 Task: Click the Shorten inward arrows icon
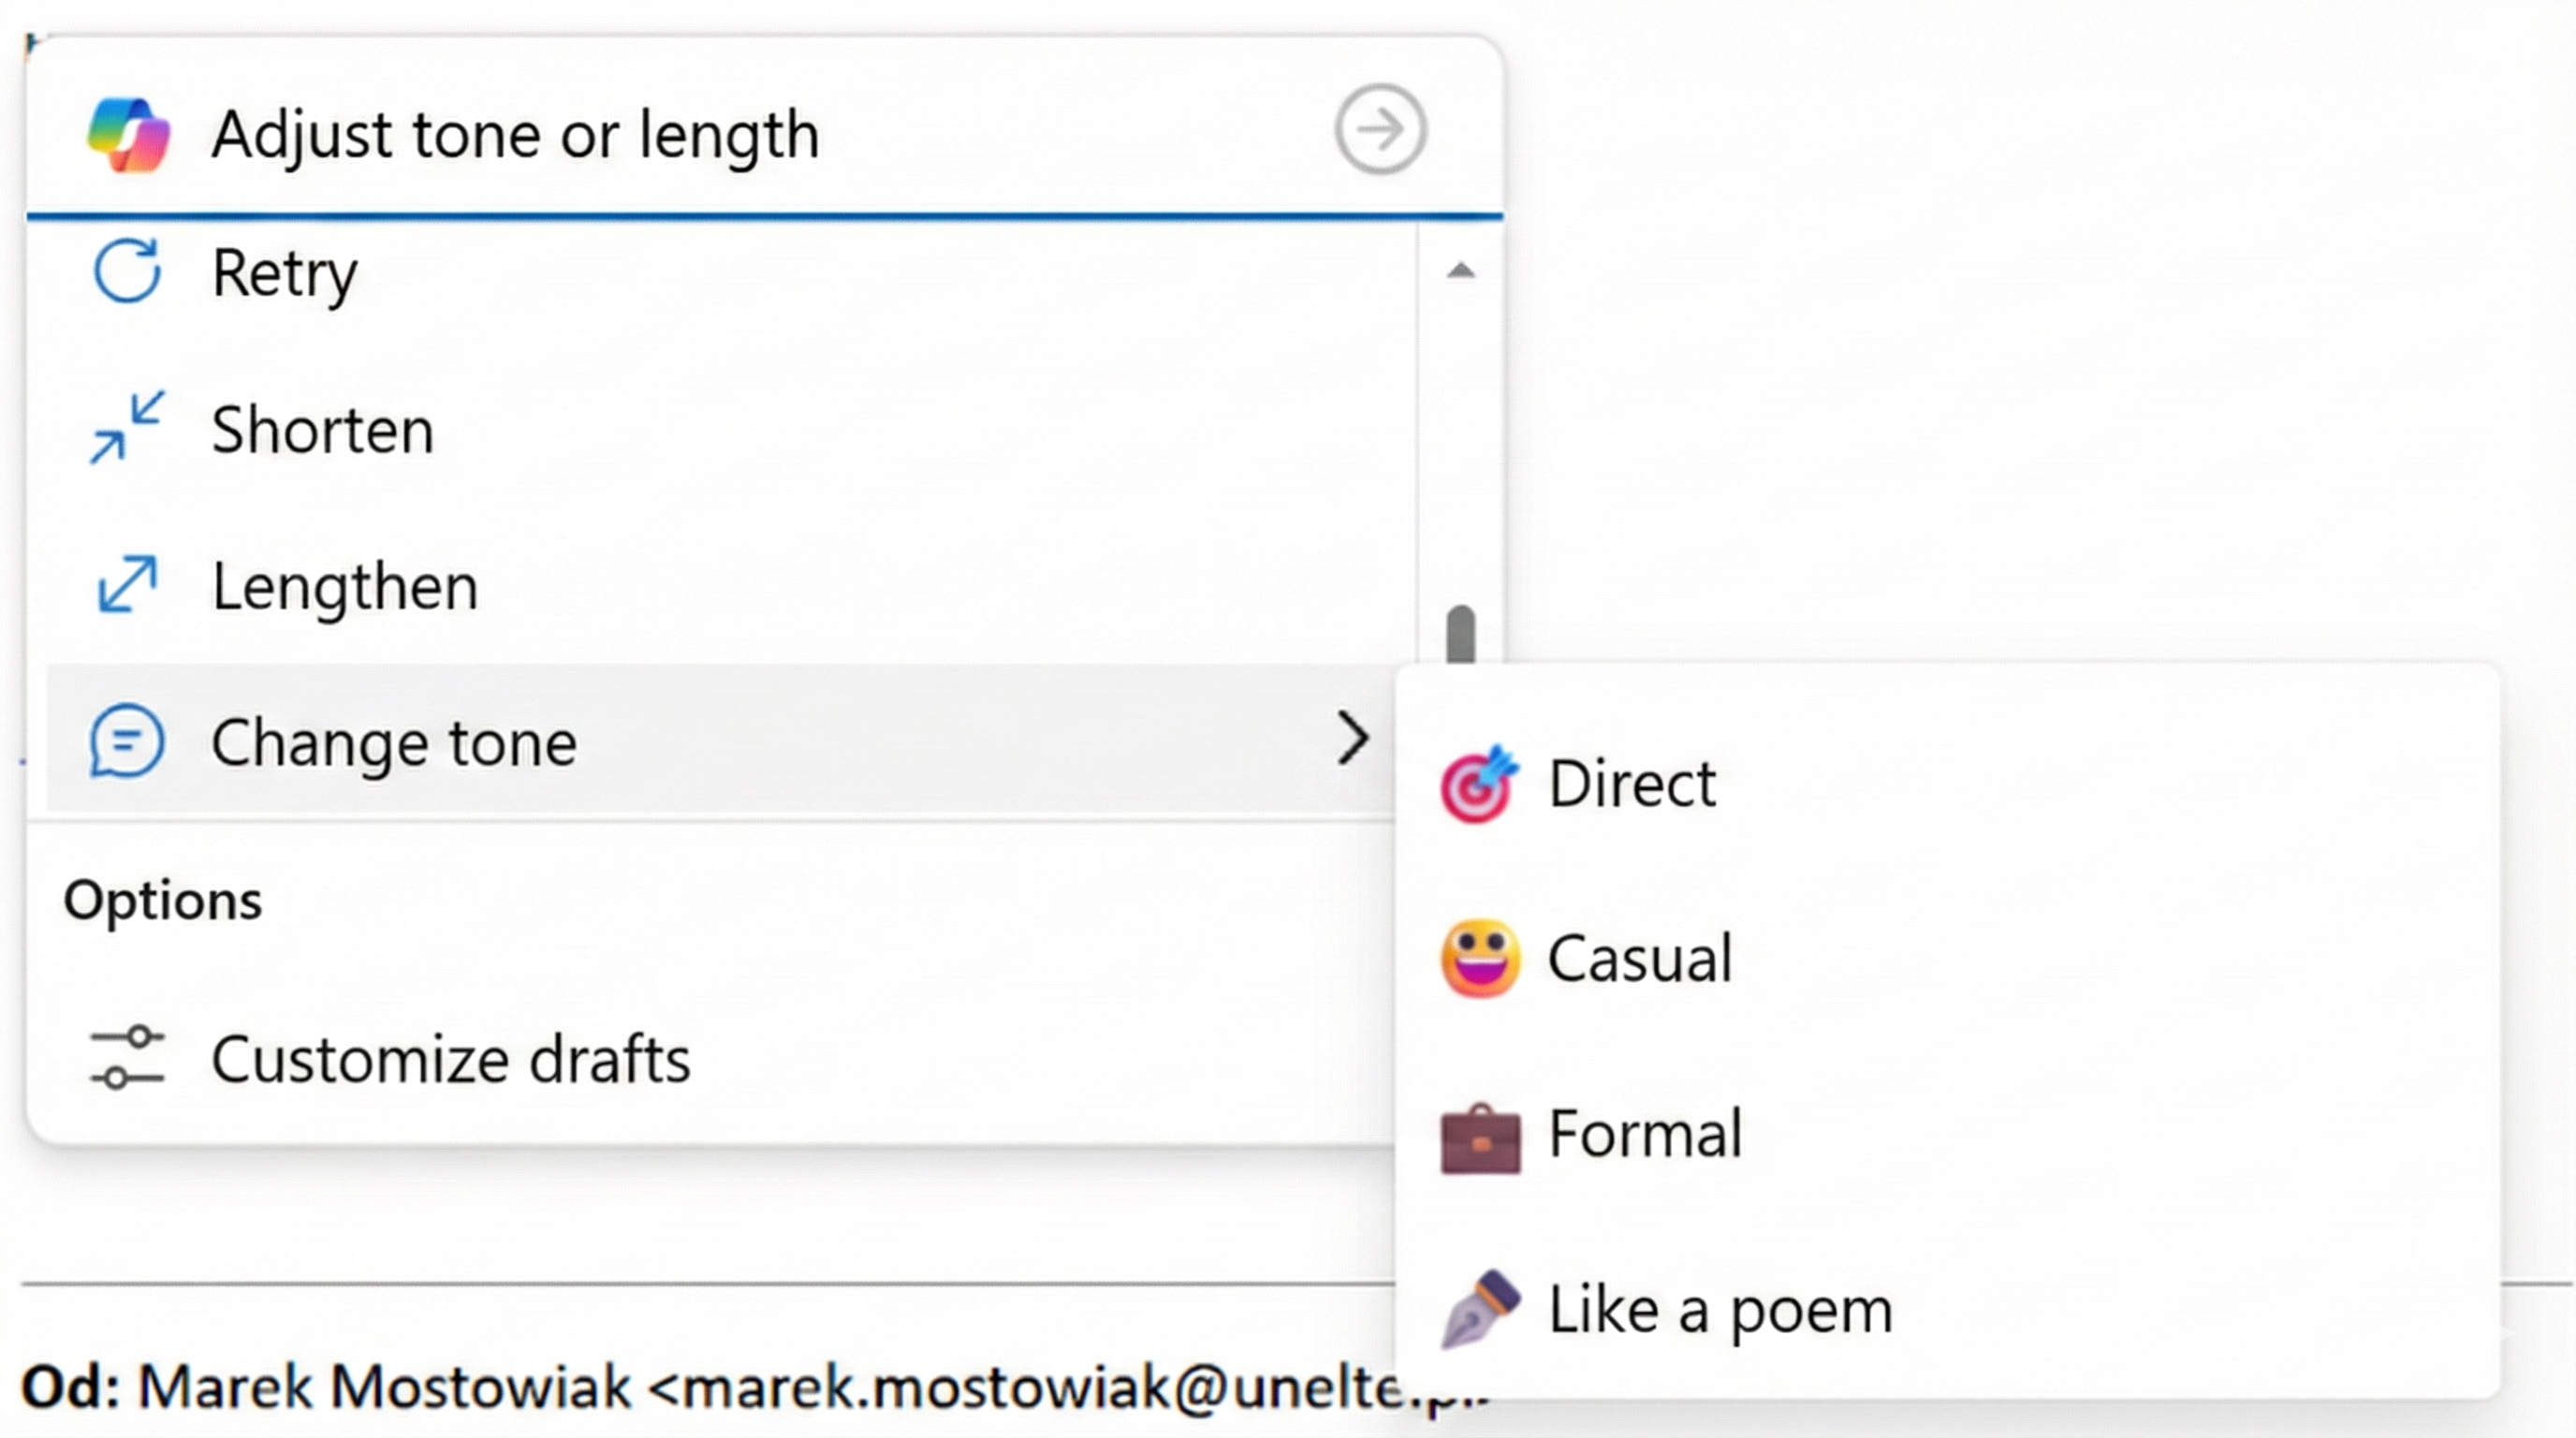(x=127, y=428)
